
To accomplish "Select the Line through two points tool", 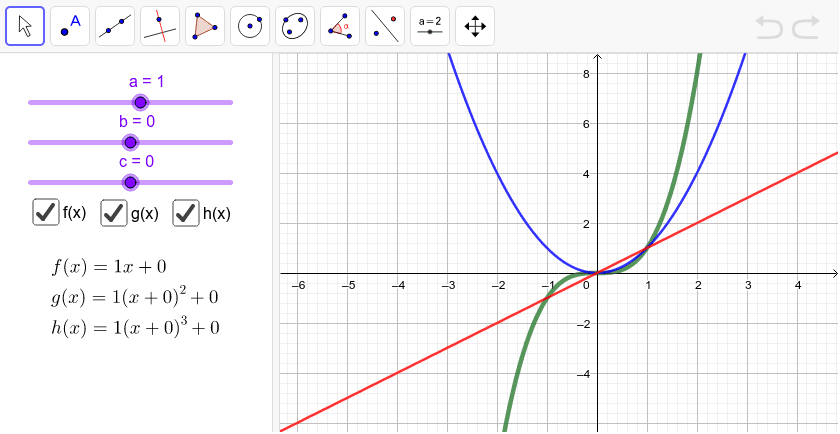I will 115,26.
